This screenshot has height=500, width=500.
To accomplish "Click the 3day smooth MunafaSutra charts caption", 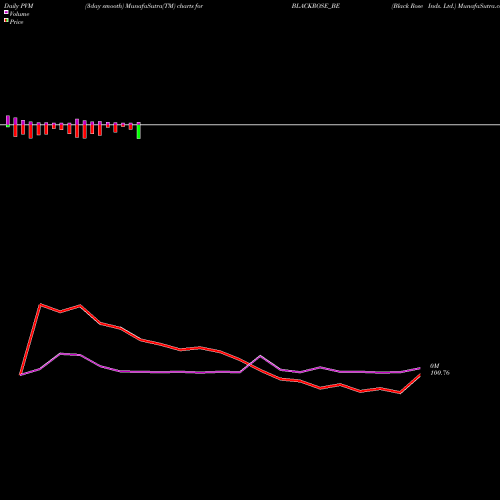I will tap(144, 6).
